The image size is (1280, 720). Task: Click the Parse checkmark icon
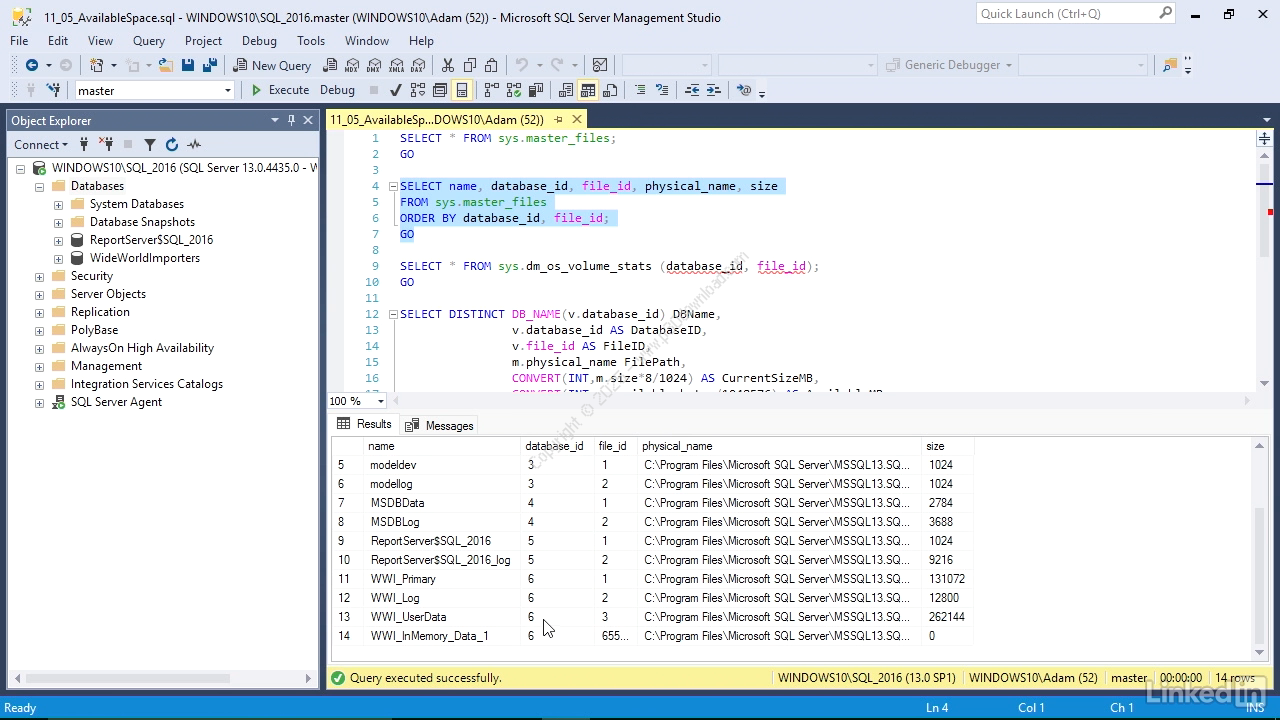(x=396, y=90)
